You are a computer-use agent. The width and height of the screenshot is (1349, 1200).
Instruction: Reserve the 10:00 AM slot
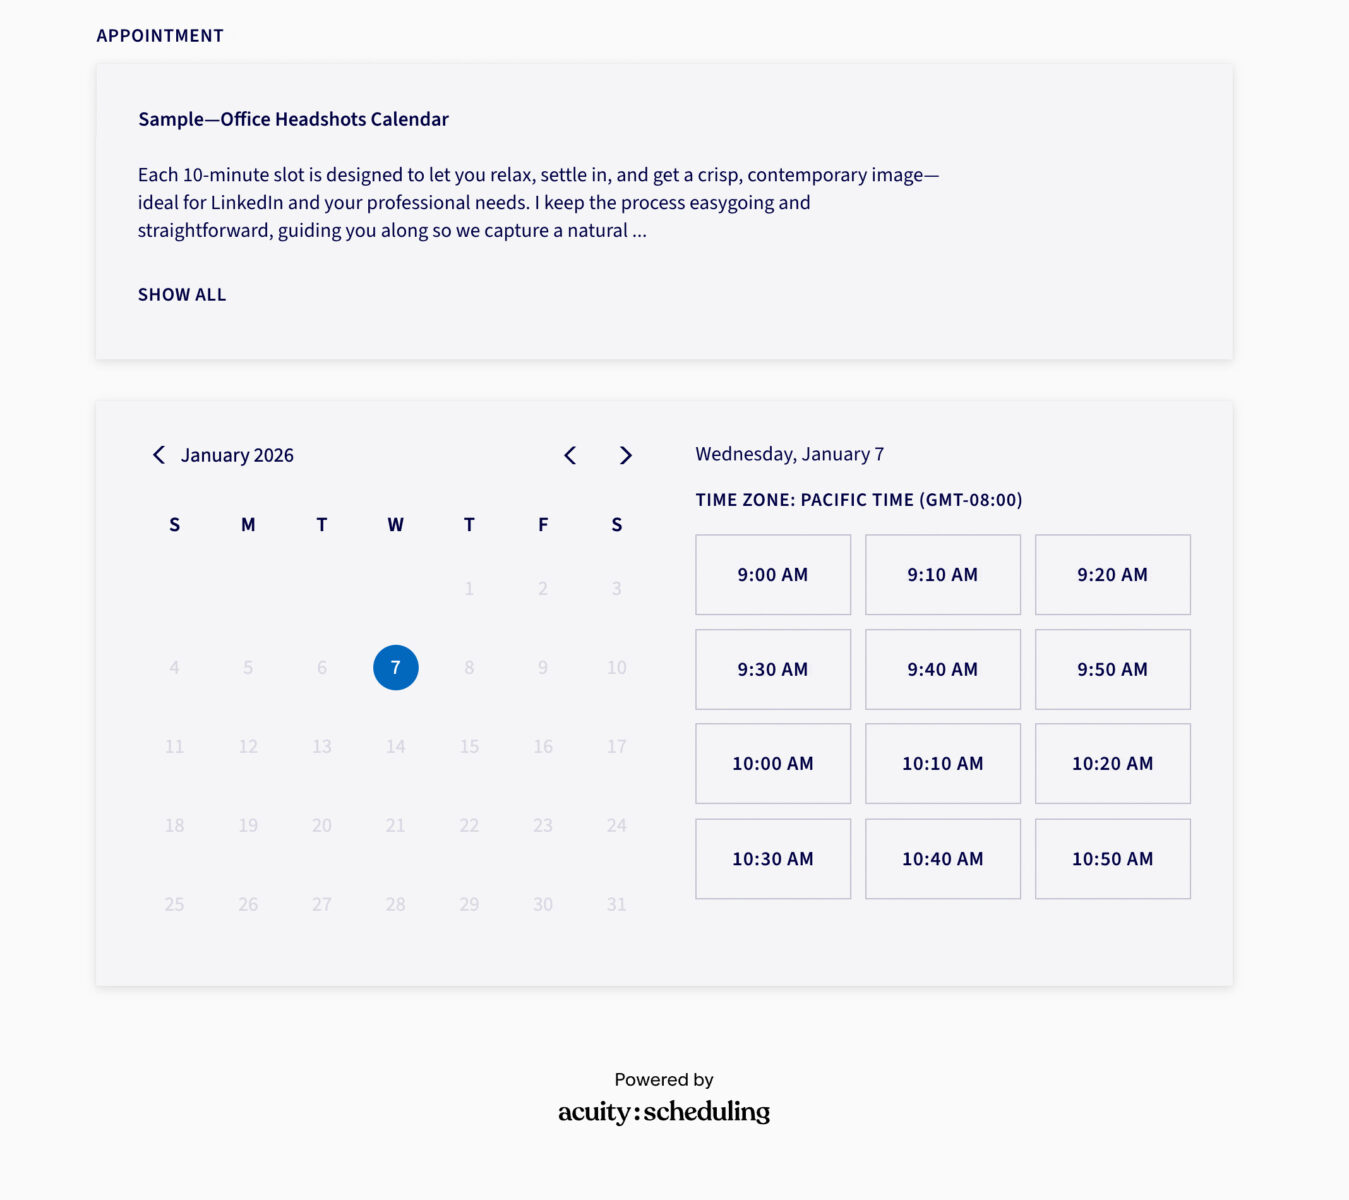click(x=772, y=763)
